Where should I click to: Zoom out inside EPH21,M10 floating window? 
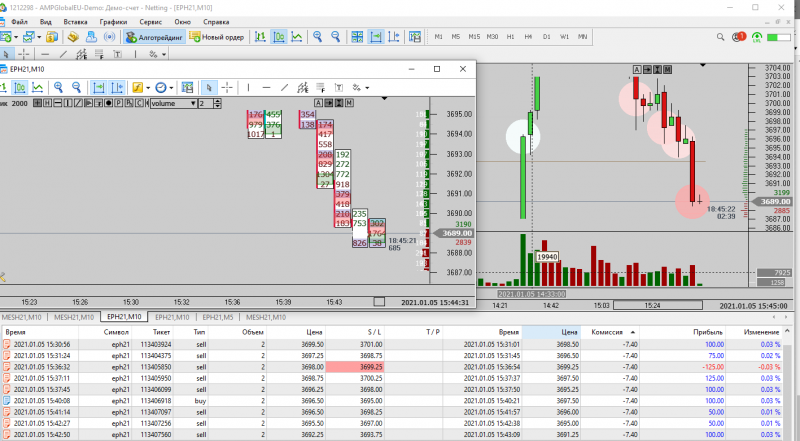click(76, 87)
